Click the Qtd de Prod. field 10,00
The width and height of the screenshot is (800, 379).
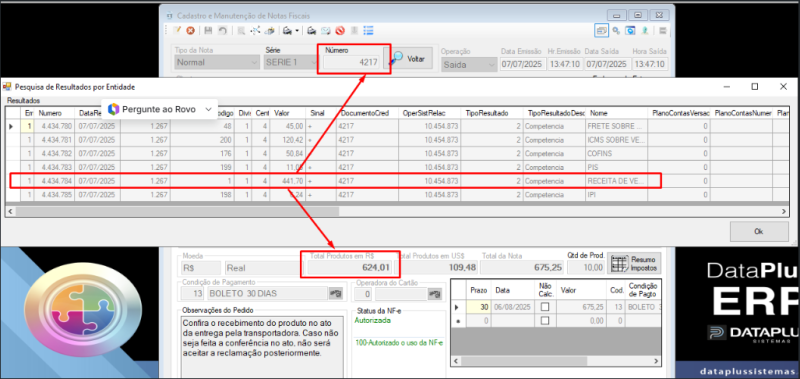point(586,267)
